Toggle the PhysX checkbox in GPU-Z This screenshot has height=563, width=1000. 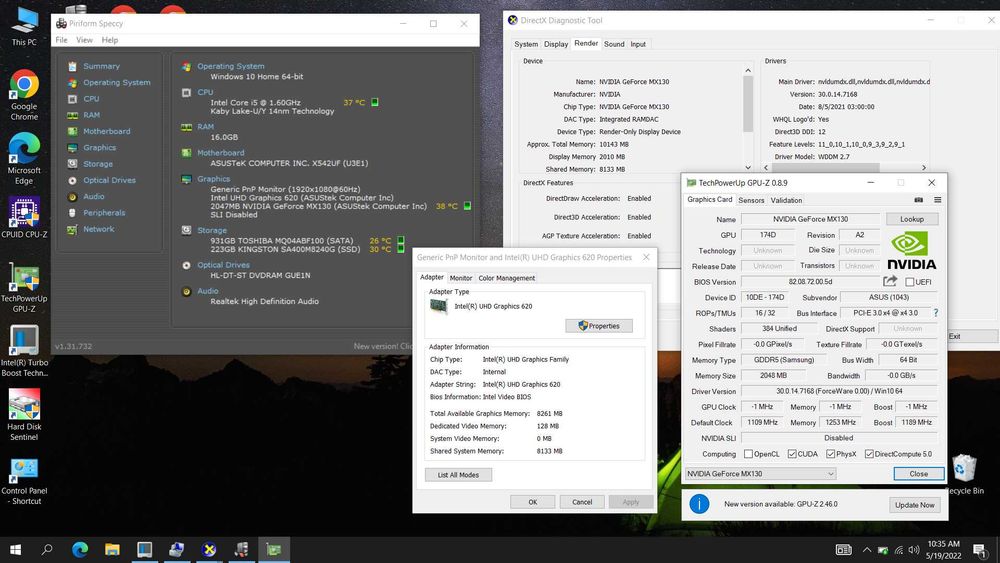click(830, 454)
